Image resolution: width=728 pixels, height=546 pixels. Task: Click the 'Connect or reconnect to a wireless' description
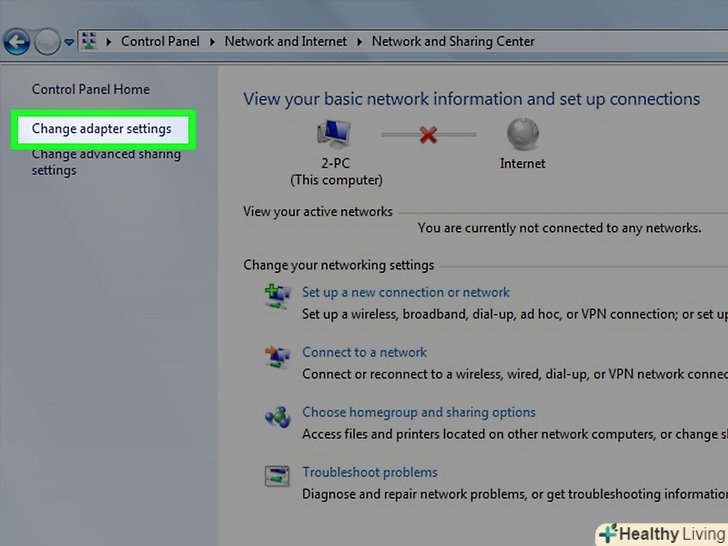tap(515, 374)
